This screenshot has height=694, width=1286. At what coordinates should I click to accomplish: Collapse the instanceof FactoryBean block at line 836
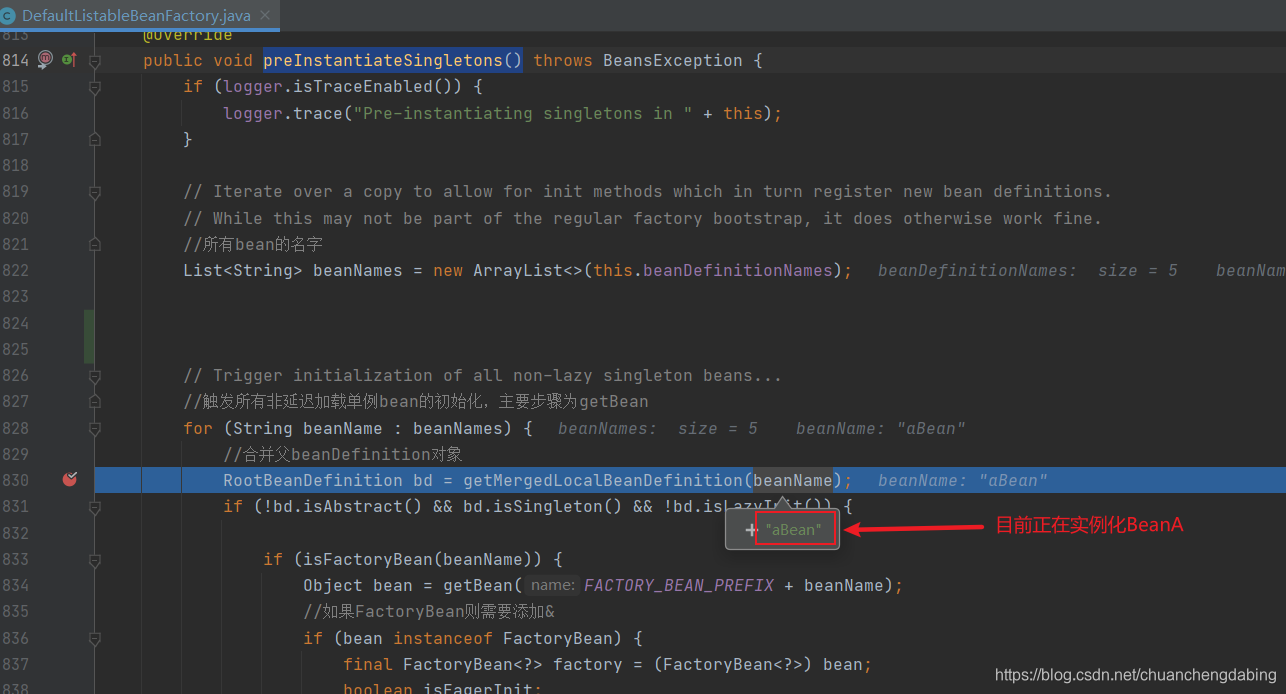pos(95,638)
